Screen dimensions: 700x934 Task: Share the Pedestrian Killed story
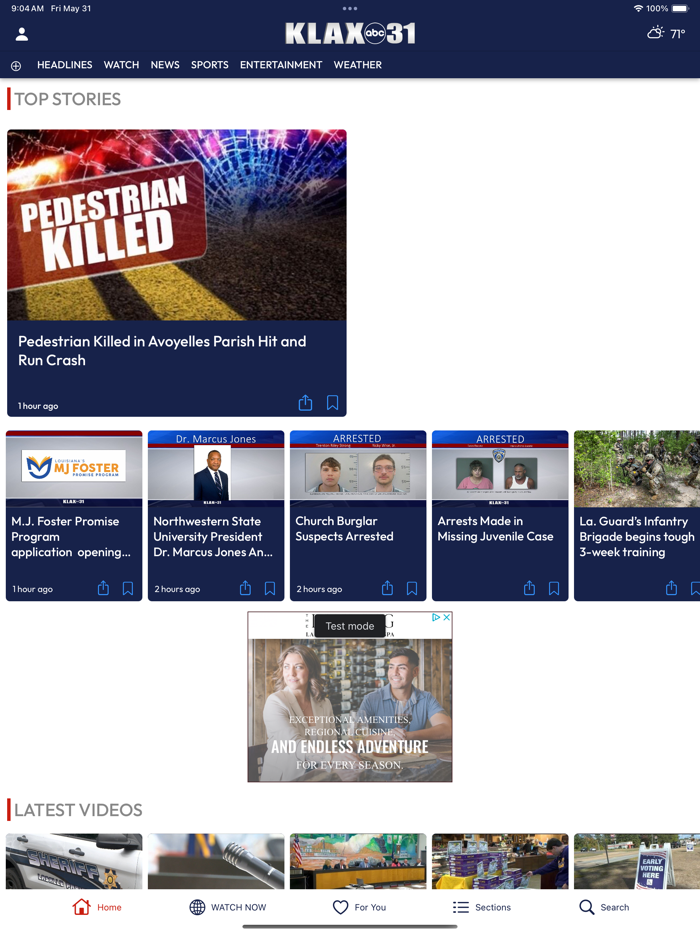pyautogui.click(x=305, y=403)
